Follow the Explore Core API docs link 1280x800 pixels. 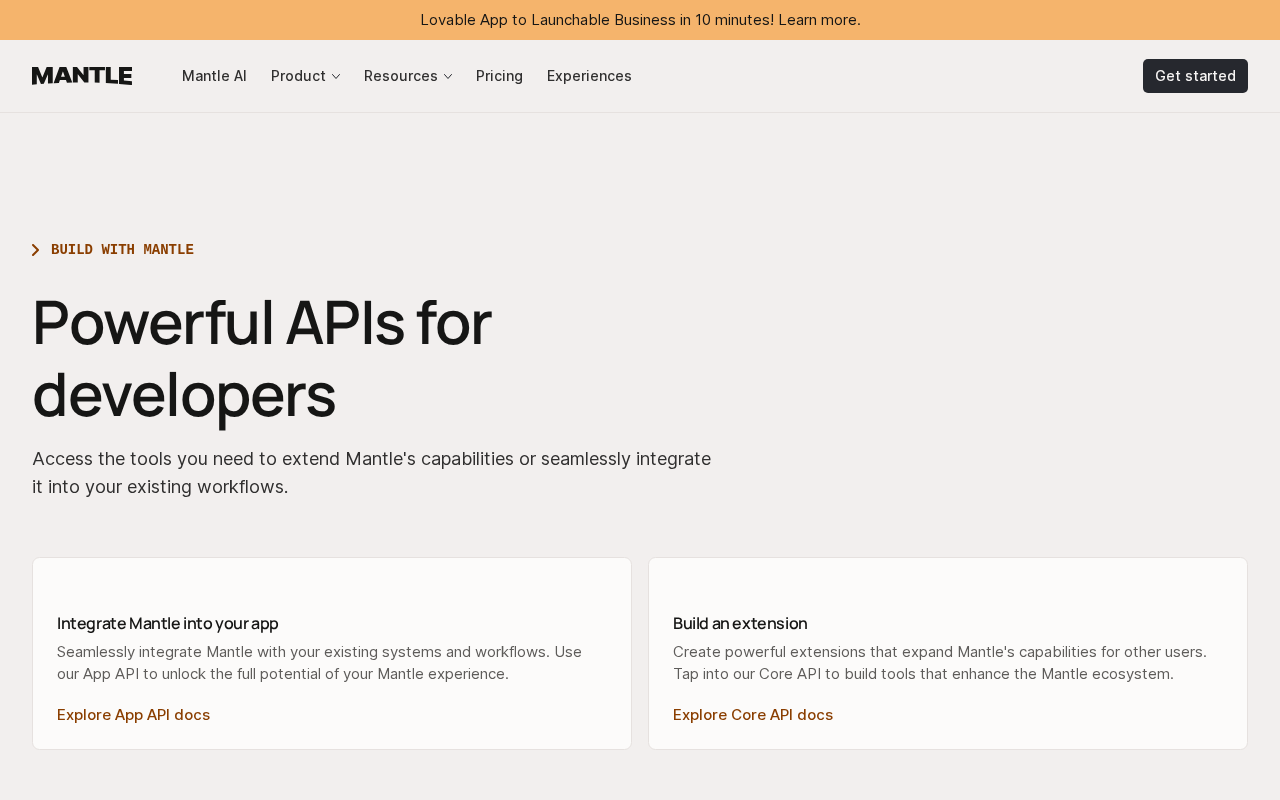[752, 715]
